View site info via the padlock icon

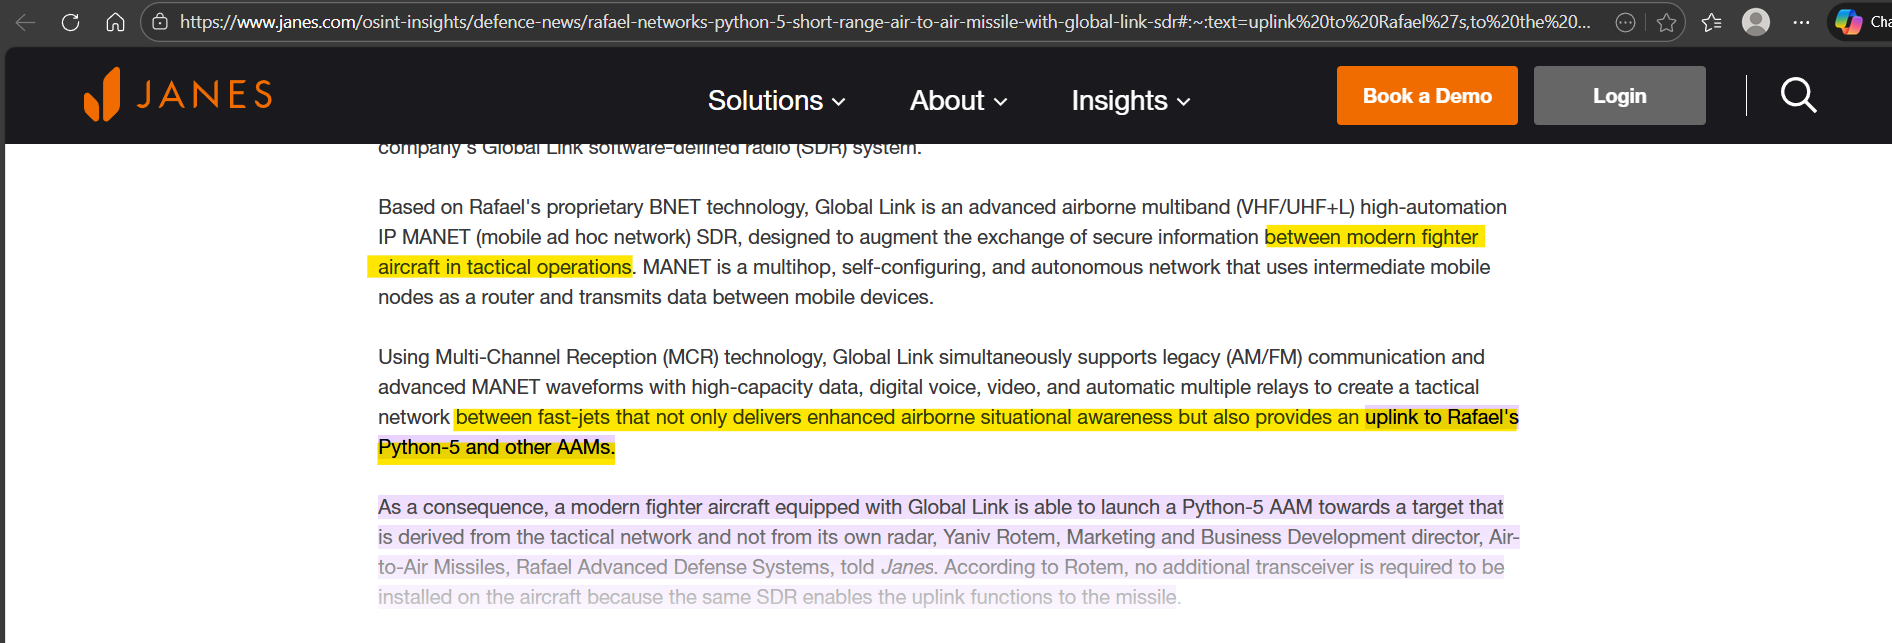pos(160,22)
